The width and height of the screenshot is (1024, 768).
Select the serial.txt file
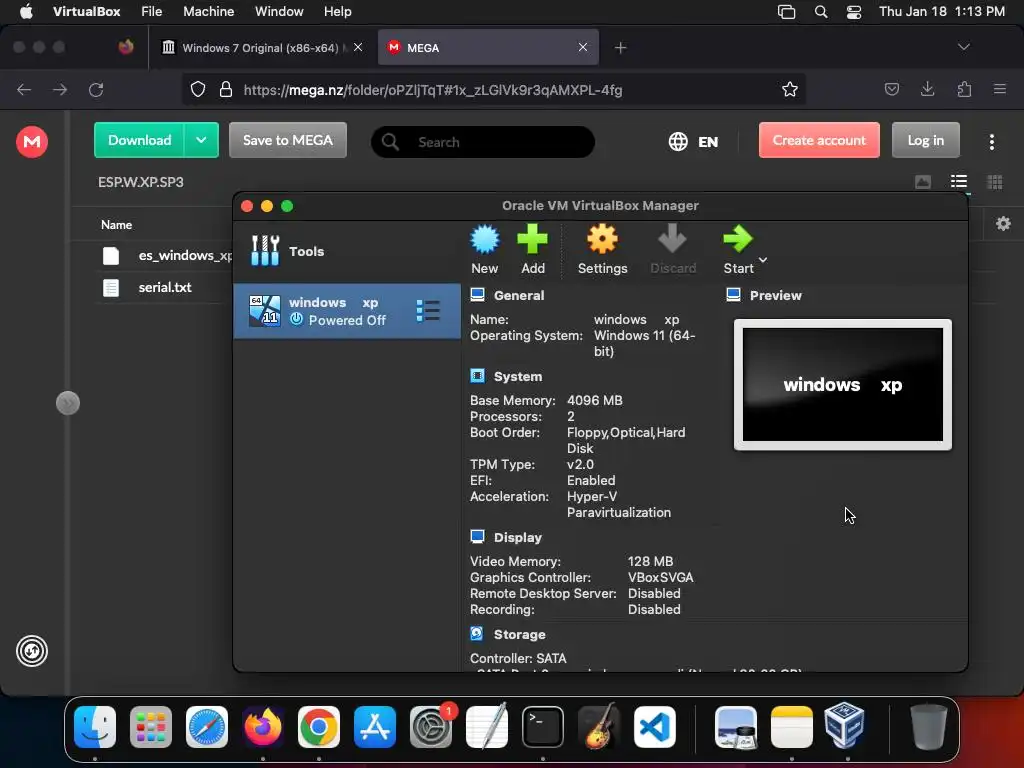[165, 287]
